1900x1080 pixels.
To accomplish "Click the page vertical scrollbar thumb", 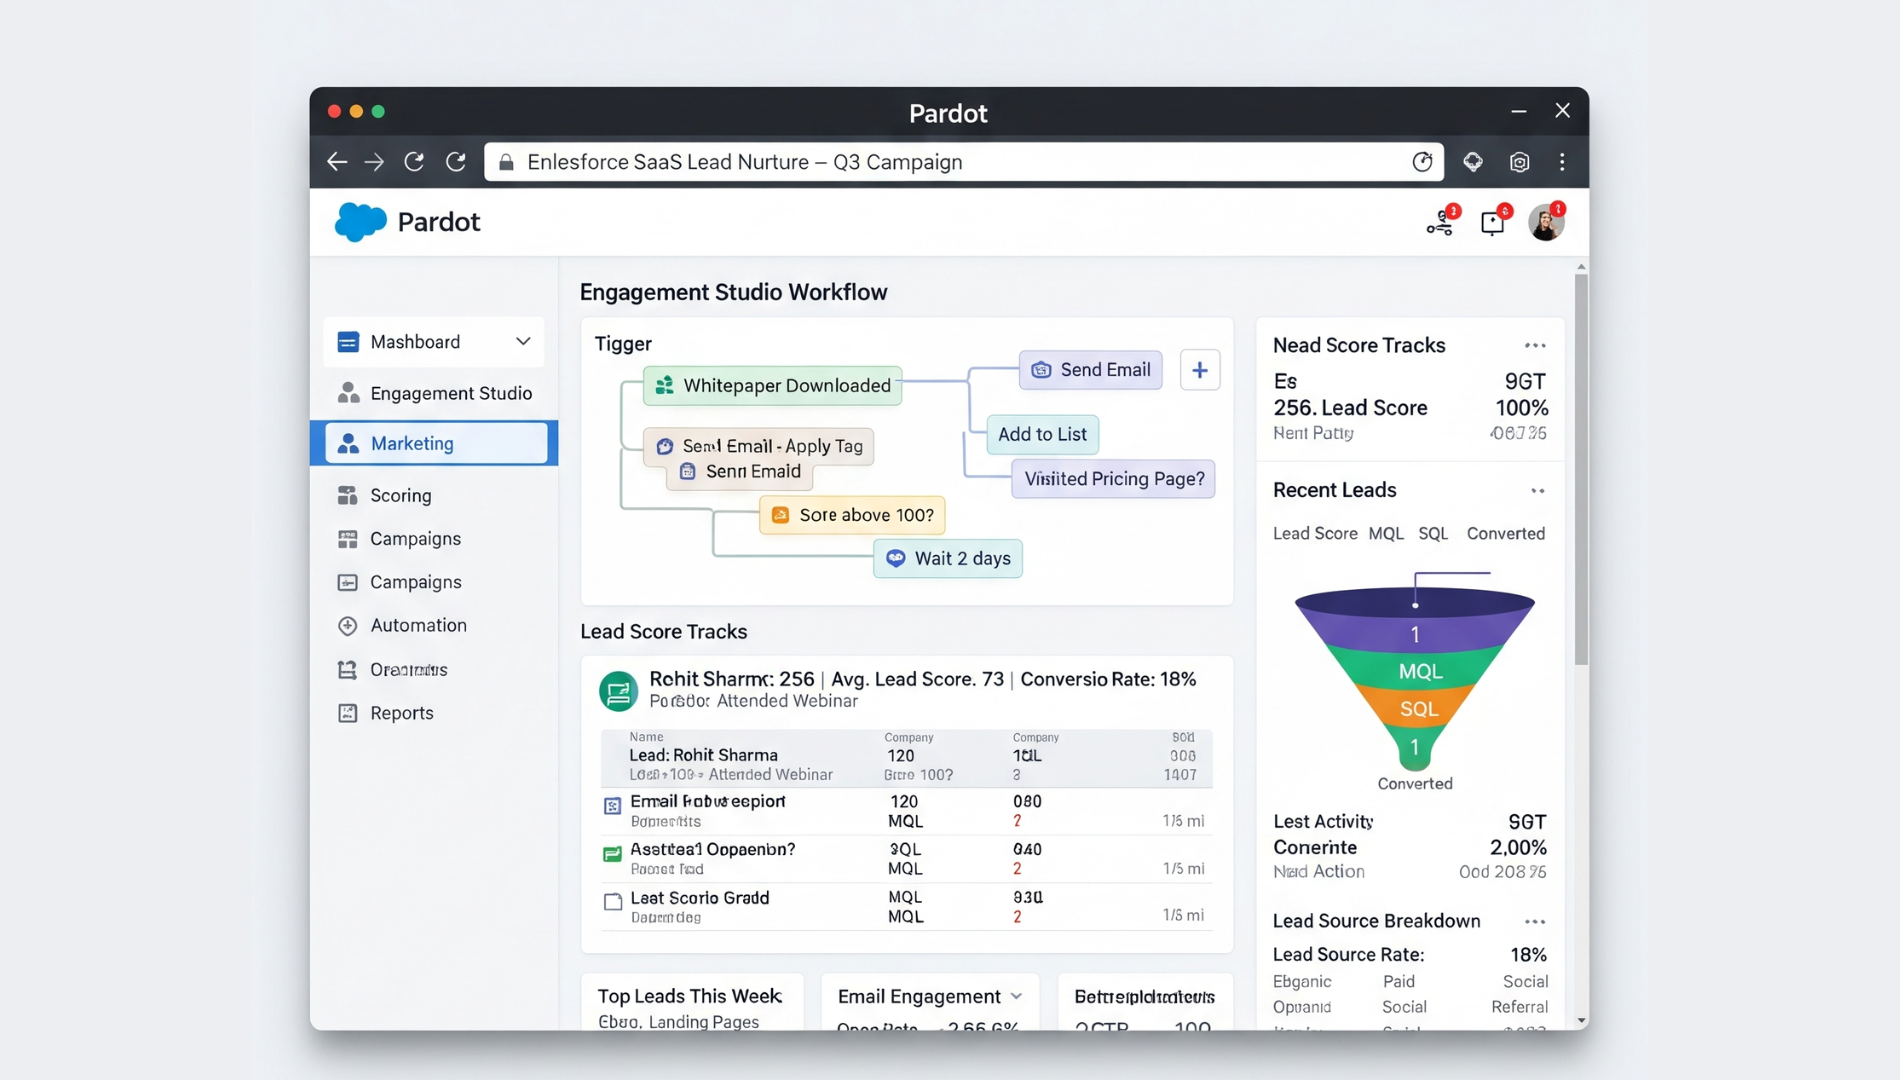I will pos(1581,470).
